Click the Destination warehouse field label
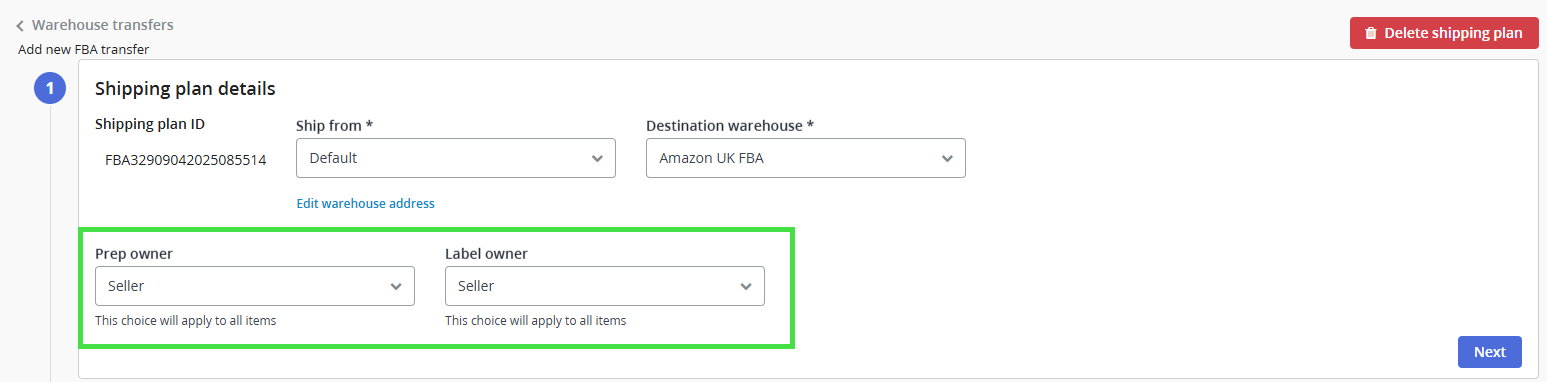1547x382 pixels. (730, 126)
